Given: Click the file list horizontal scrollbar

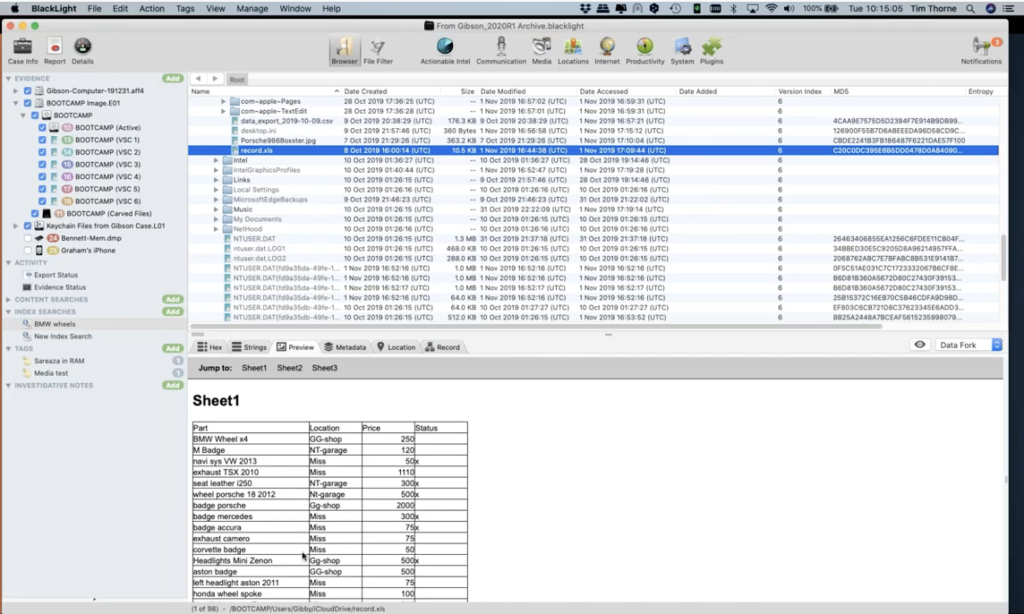Looking at the screenshot, I should click(536, 326).
